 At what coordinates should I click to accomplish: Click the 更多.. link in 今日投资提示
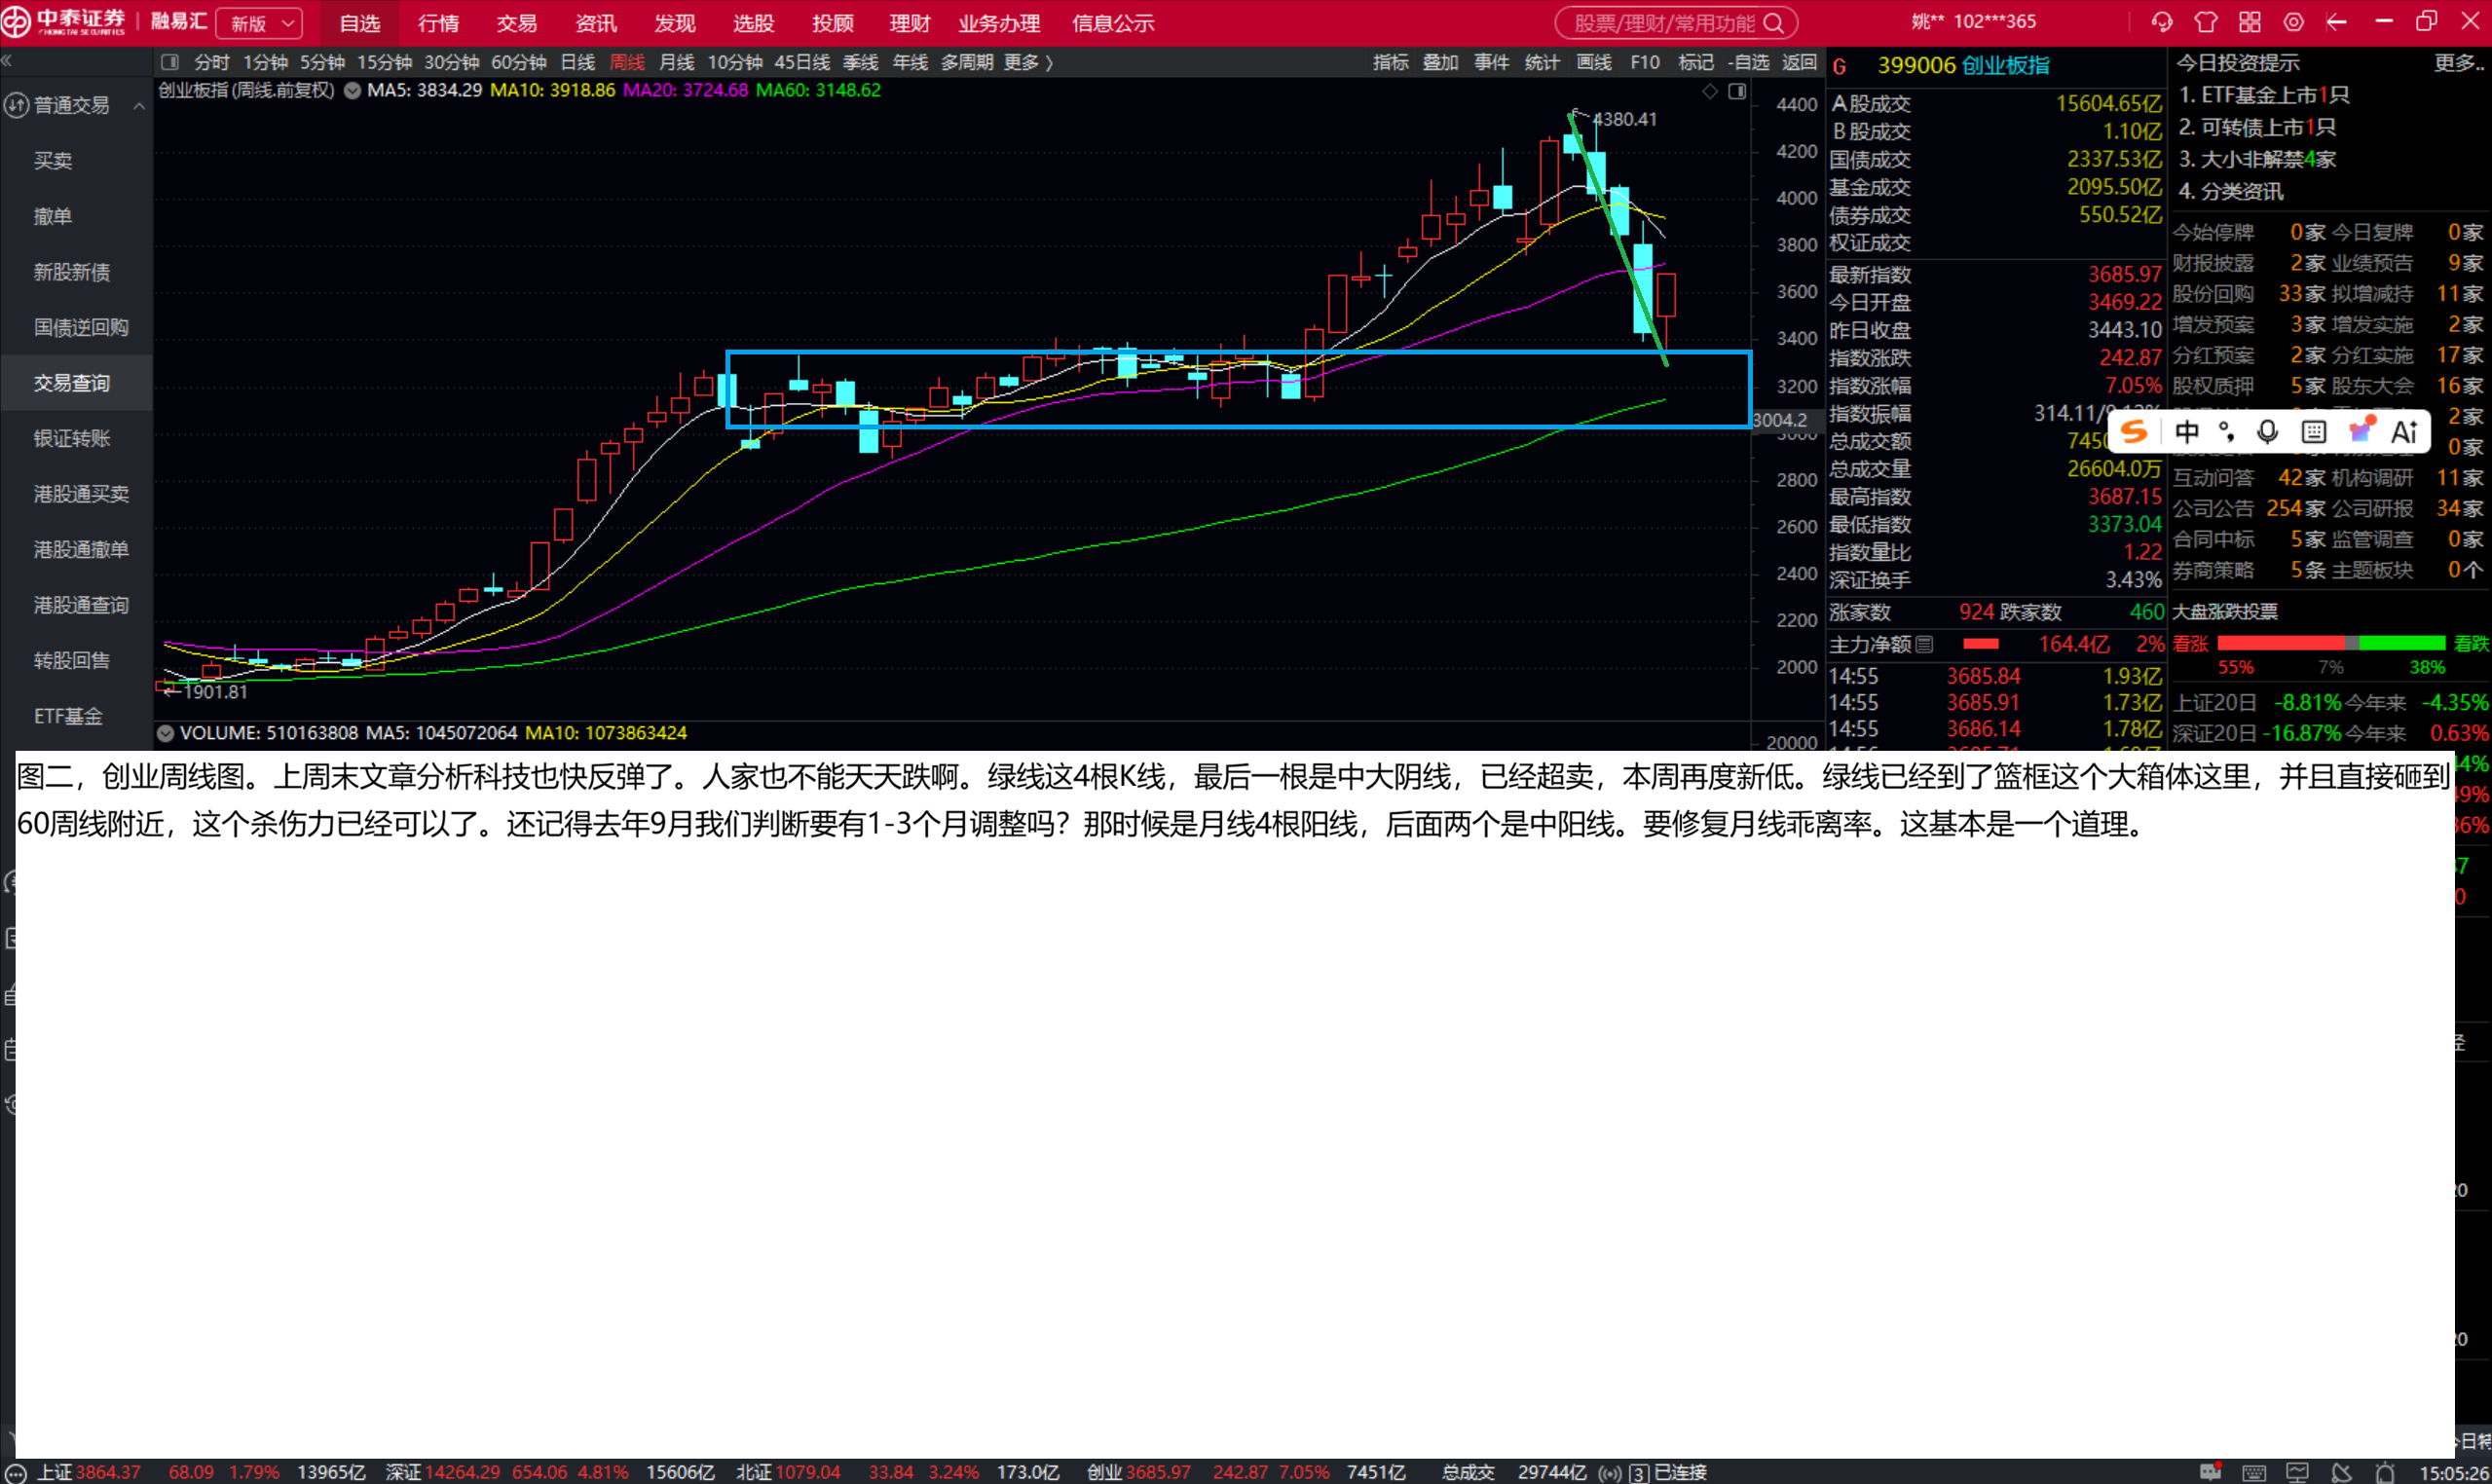[2458, 63]
